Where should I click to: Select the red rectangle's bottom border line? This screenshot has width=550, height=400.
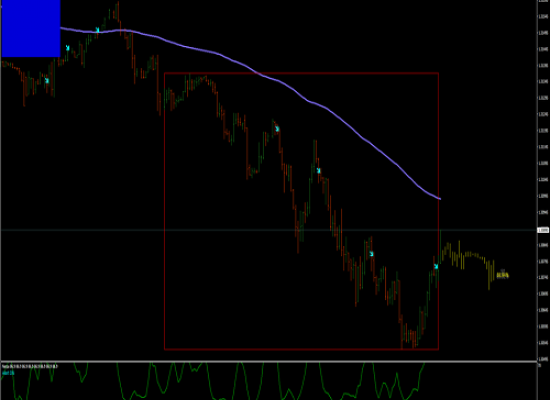pyautogui.click(x=301, y=349)
